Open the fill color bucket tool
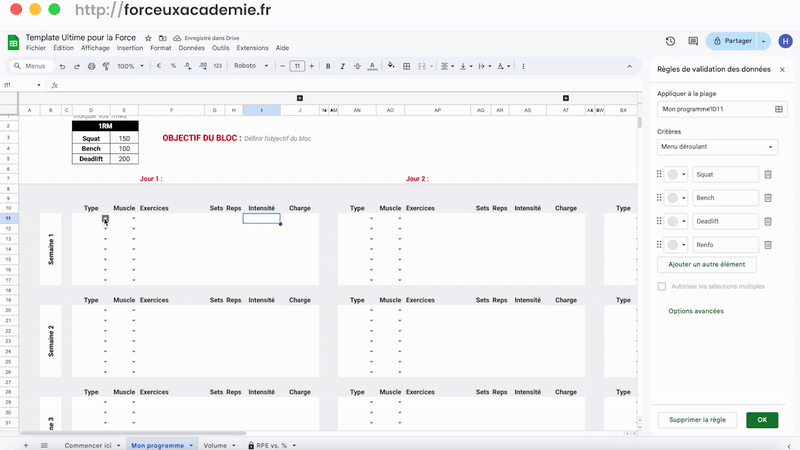Viewport: 800px width, 450px height. tap(391, 66)
